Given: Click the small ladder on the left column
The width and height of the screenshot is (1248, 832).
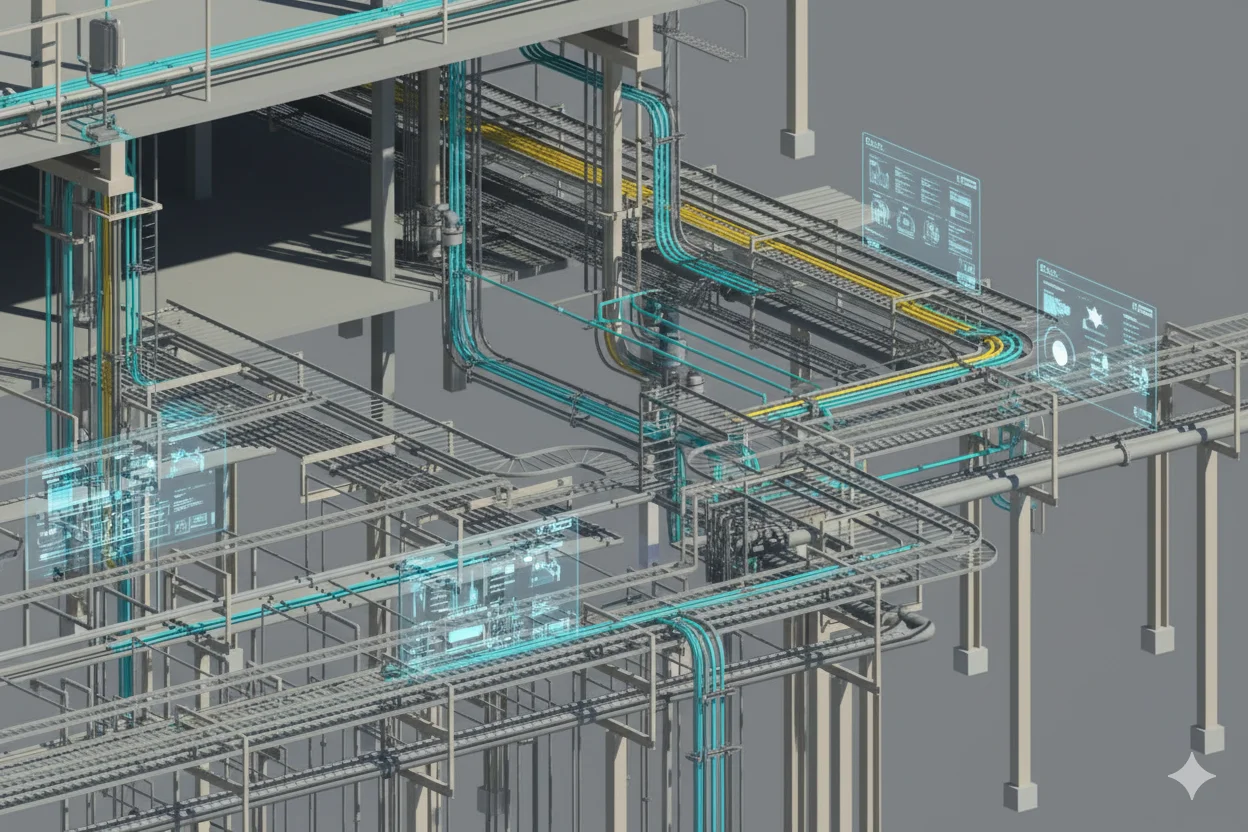Looking at the screenshot, I should click(147, 240).
